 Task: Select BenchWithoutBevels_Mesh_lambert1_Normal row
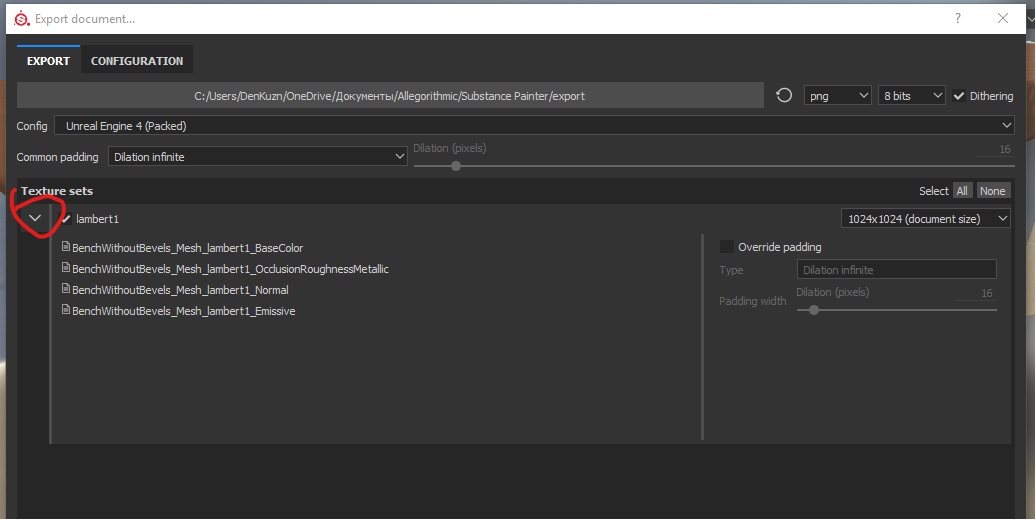coord(180,290)
